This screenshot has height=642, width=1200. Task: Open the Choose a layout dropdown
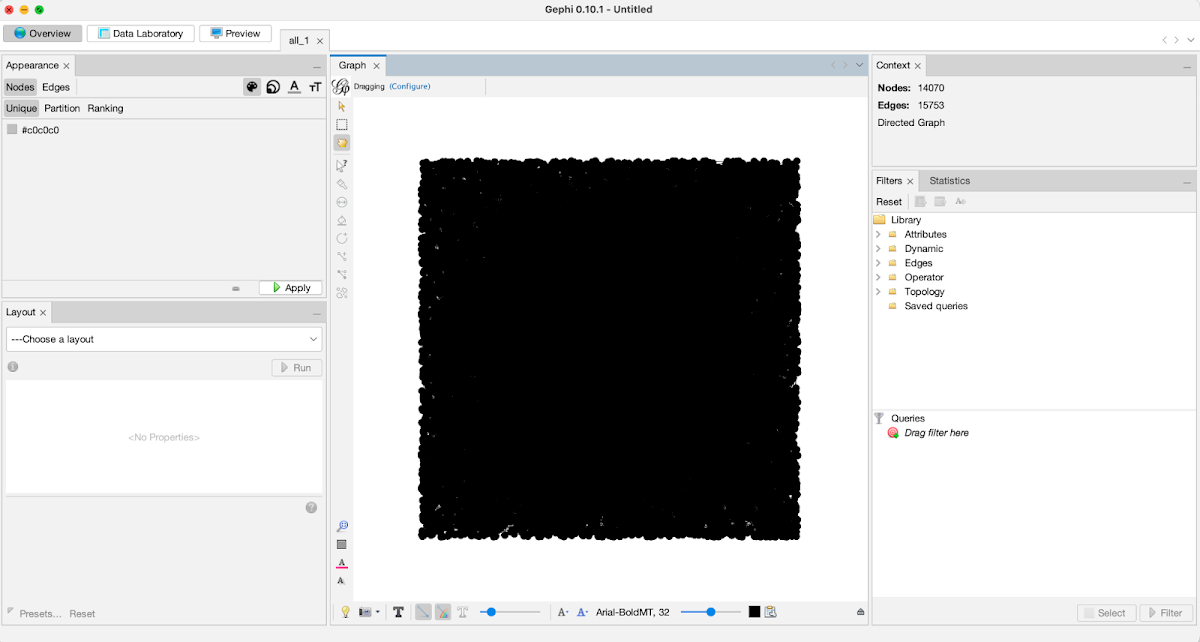click(164, 339)
